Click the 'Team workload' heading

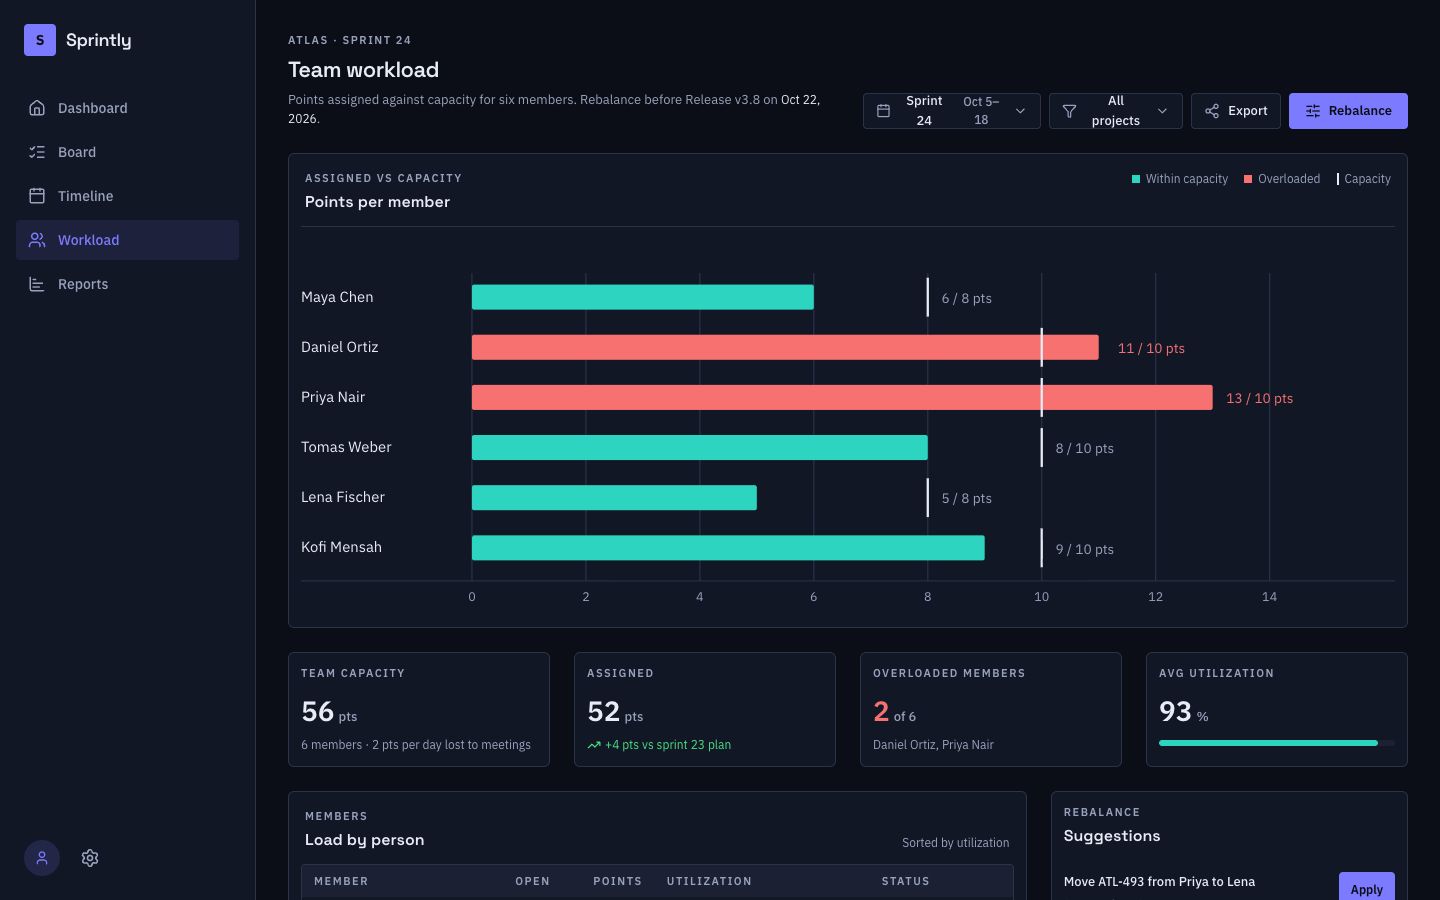tap(363, 70)
